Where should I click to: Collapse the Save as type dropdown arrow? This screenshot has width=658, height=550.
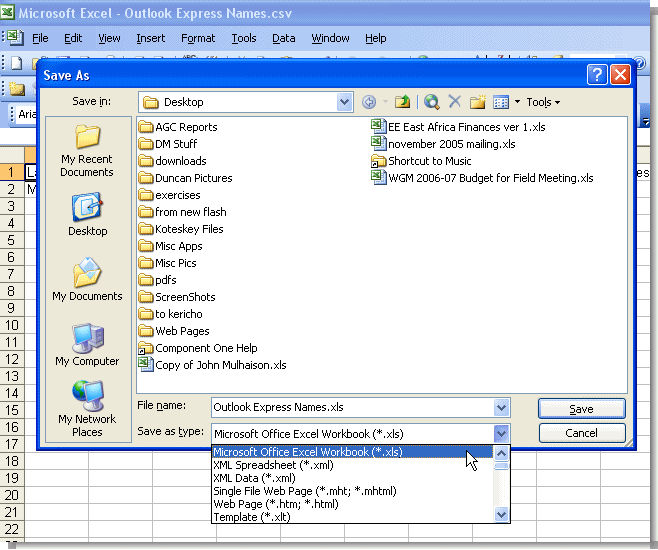tap(501, 434)
